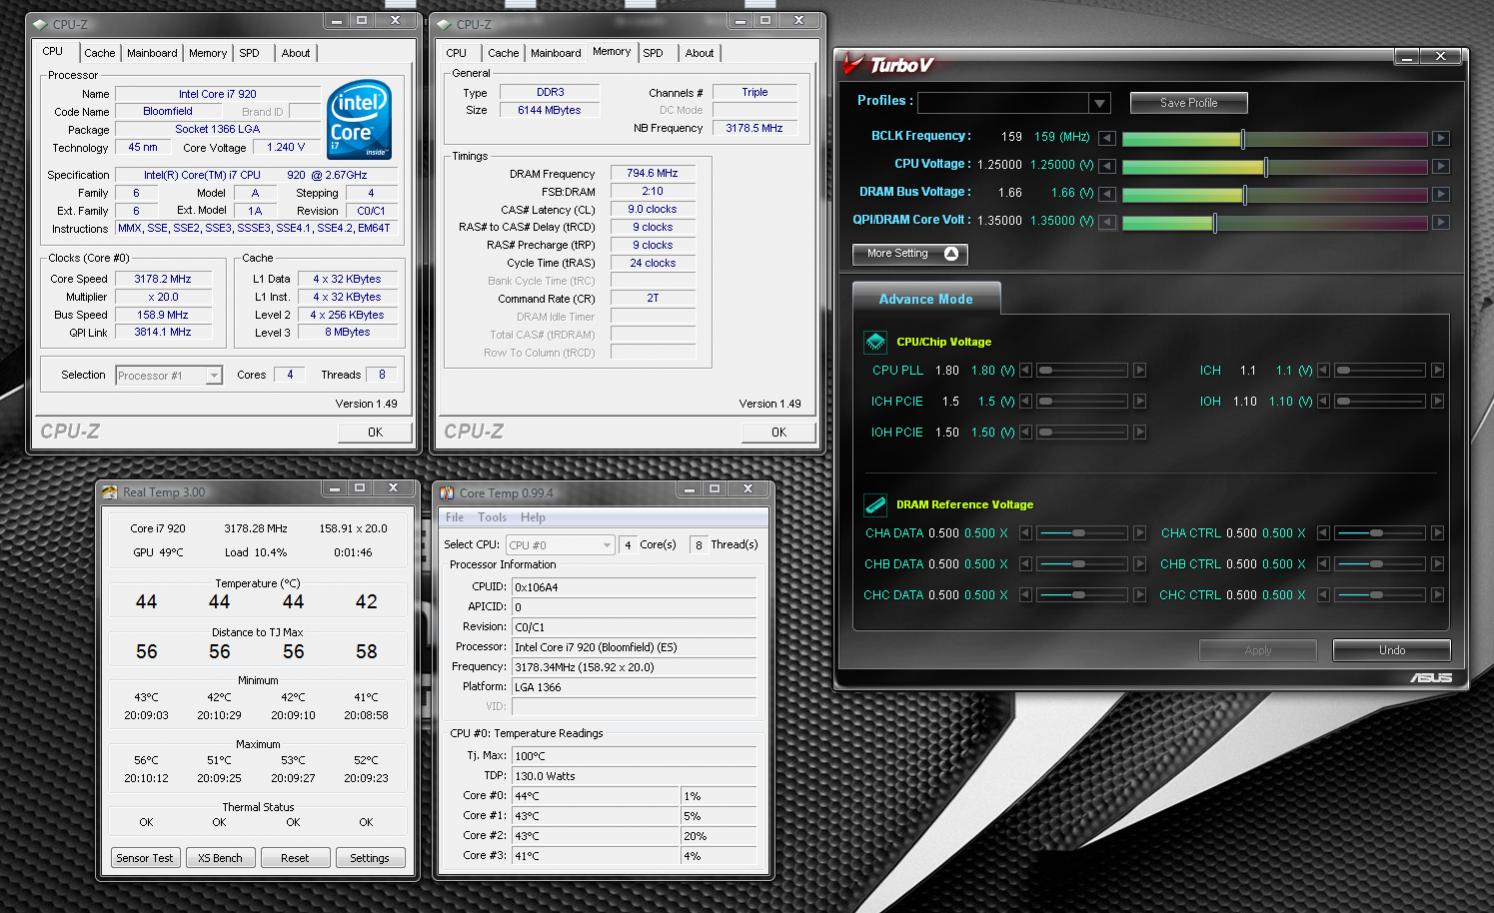Click the Apply button in TurboV
The width and height of the screenshot is (1494, 913).
pos(1258,650)
